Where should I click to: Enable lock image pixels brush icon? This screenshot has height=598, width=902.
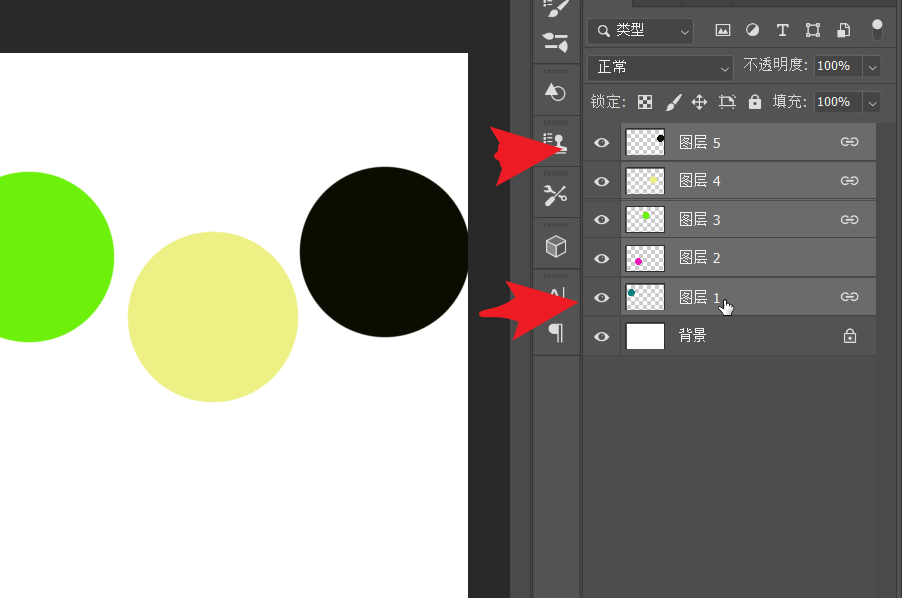pyautogui.click(x=673, y=102)
